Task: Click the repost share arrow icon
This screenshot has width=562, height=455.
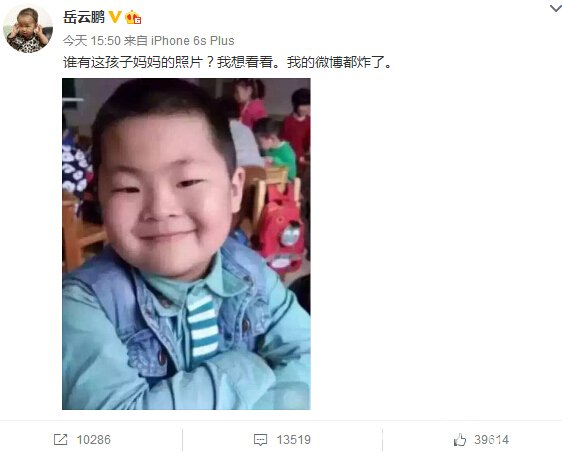Action: click(x=61, y=439)
